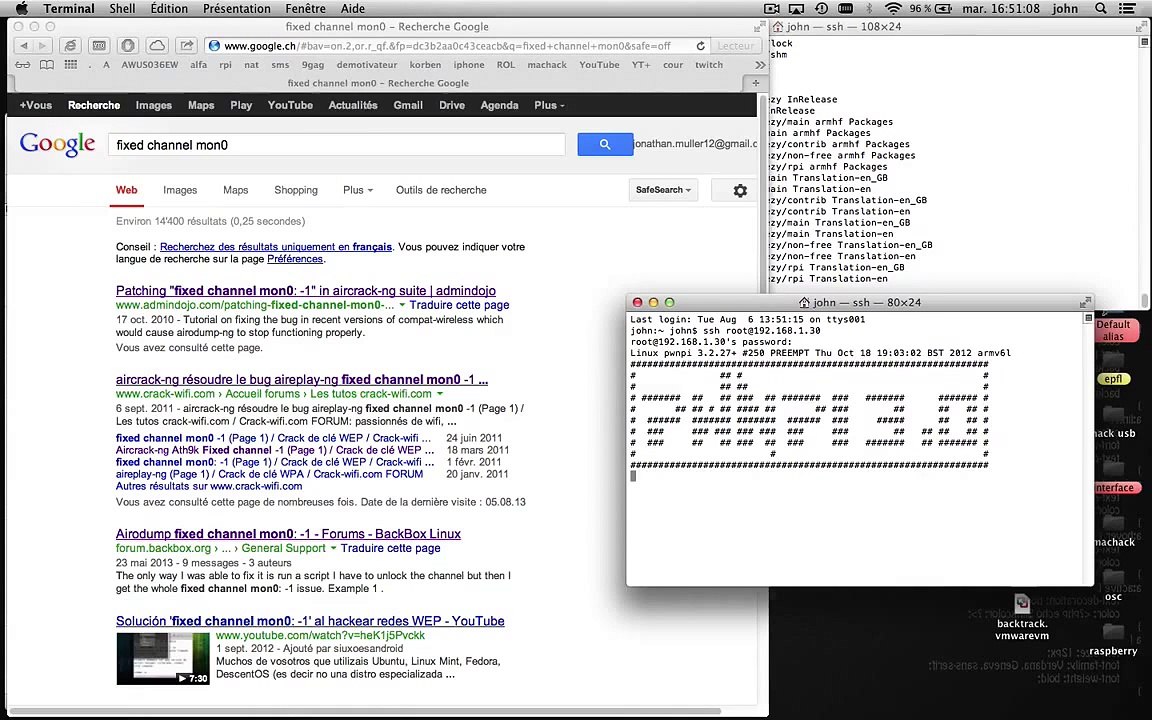
Task: Click 'Recherchez des résultats uniquement en français'
Action: pyautogui.click(x=276, y=247)
